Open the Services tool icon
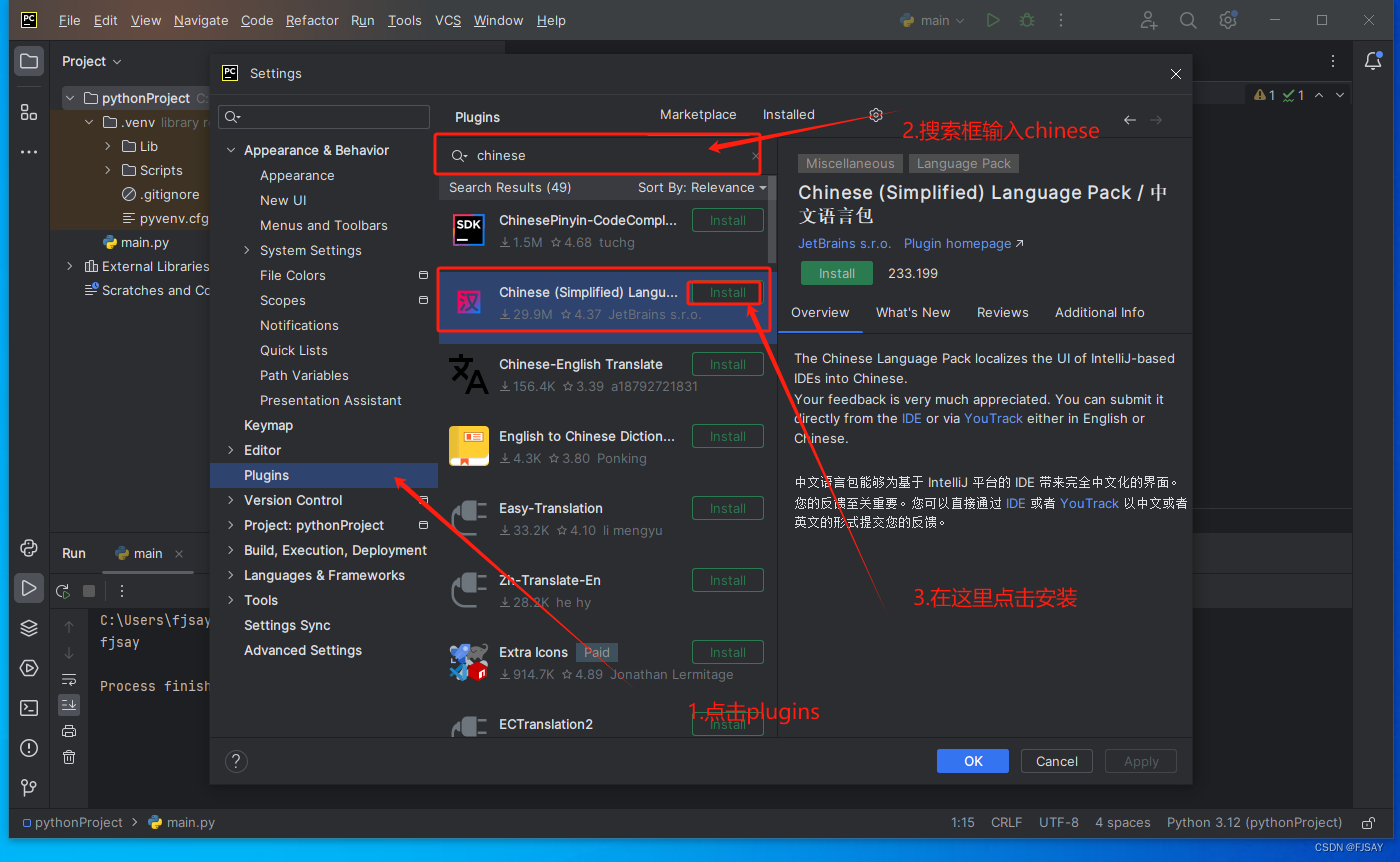Viewport: 1400px width, 862px height. [x=29, y=668]
